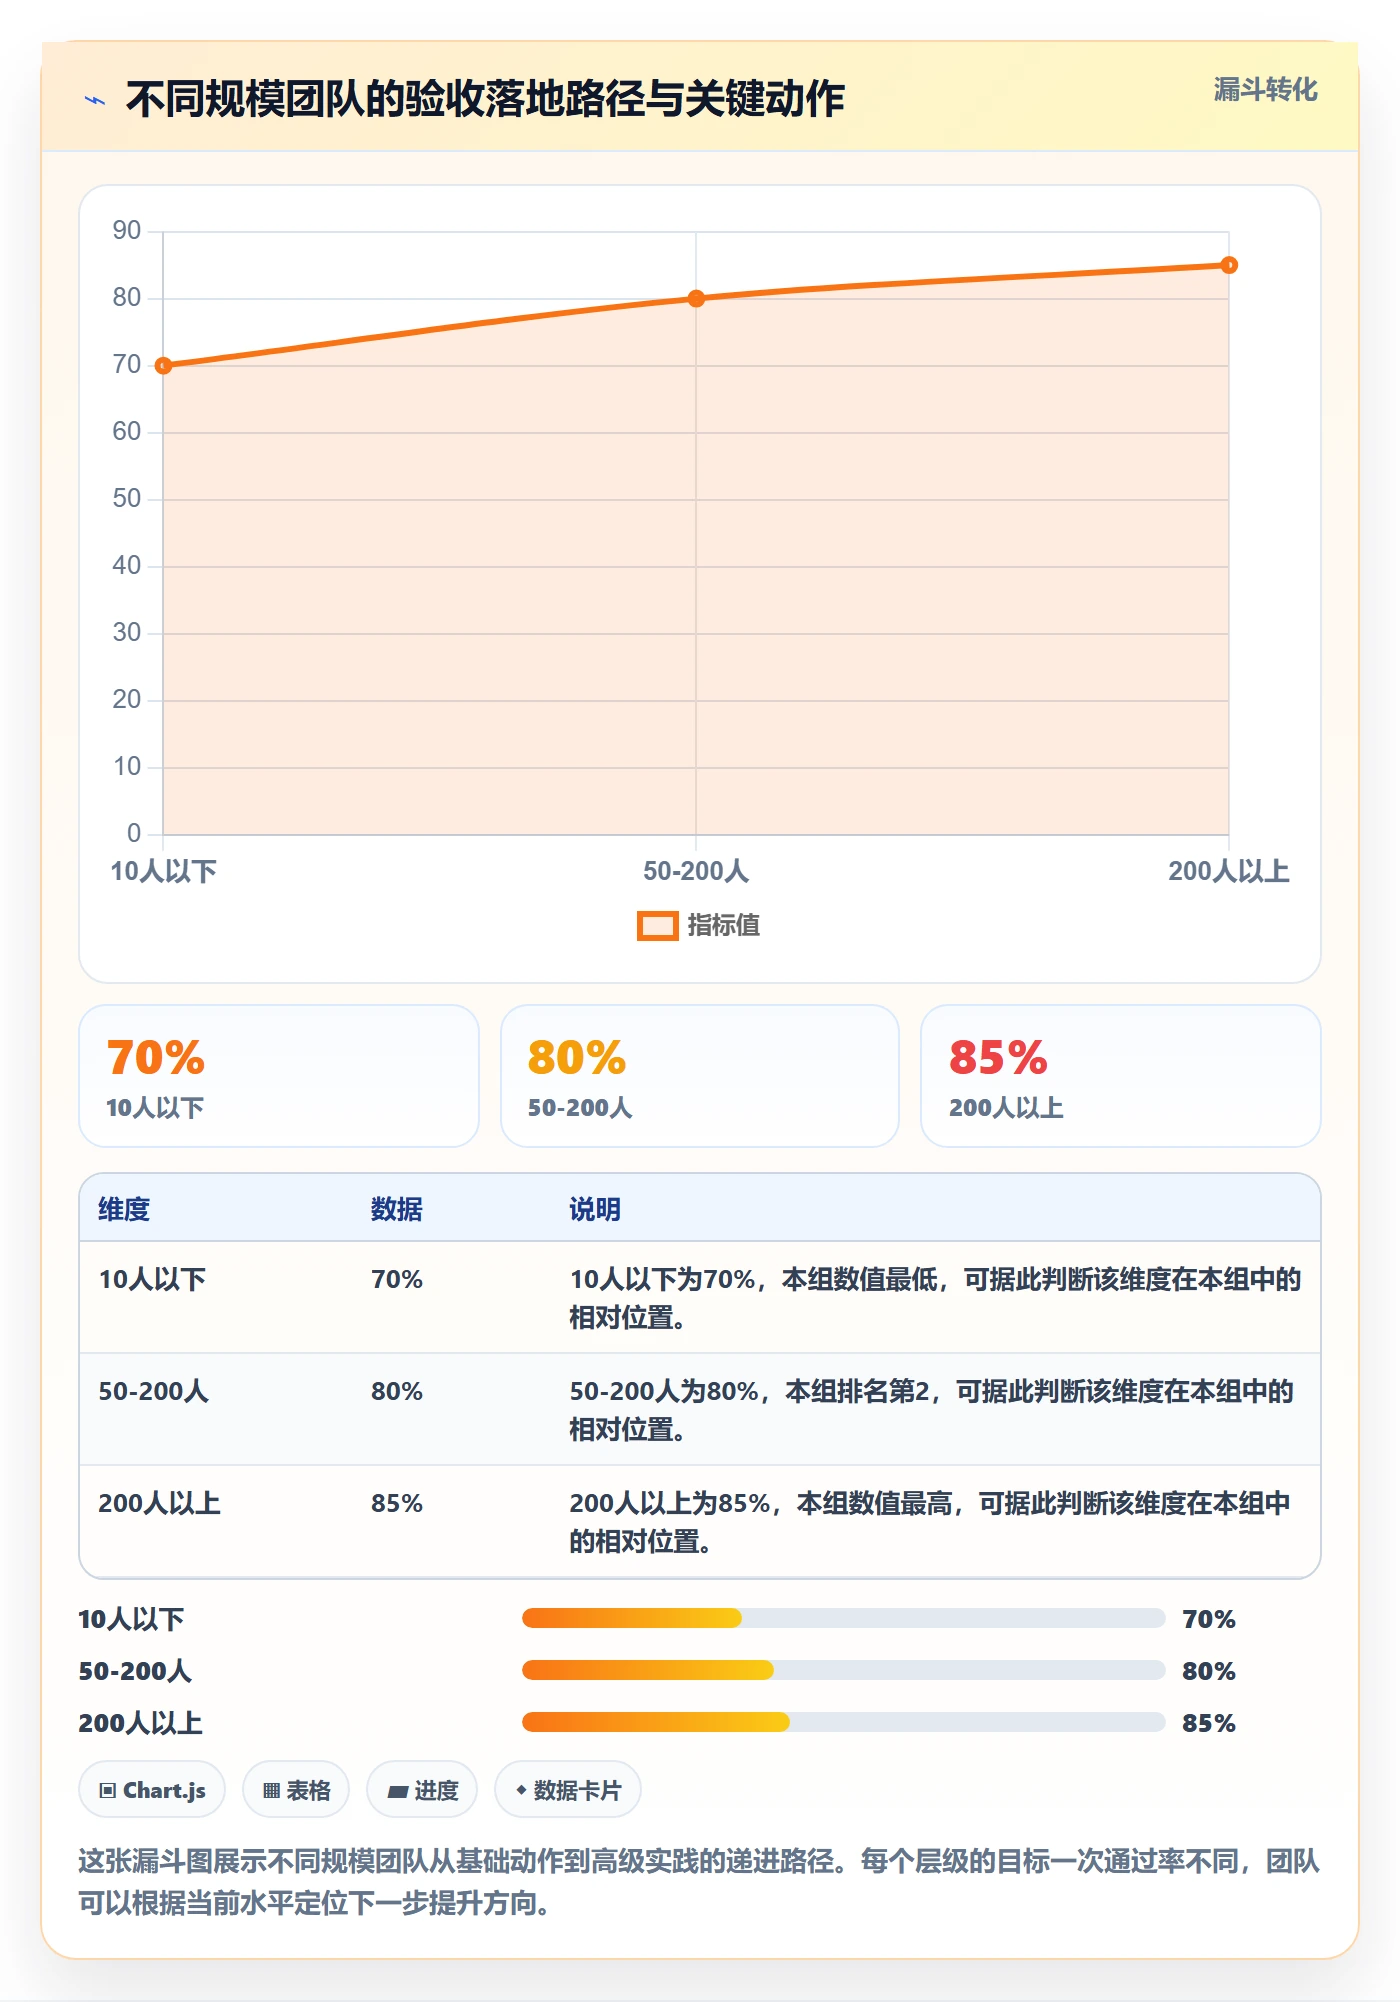Click description starting 10人以下为70%
The width and height of the screenshot is (1400, 2002).
click(x=935, y=1298)
